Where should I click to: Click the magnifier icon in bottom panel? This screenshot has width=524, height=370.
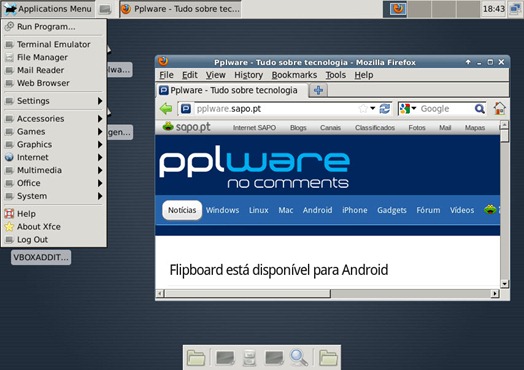point(298,358)
